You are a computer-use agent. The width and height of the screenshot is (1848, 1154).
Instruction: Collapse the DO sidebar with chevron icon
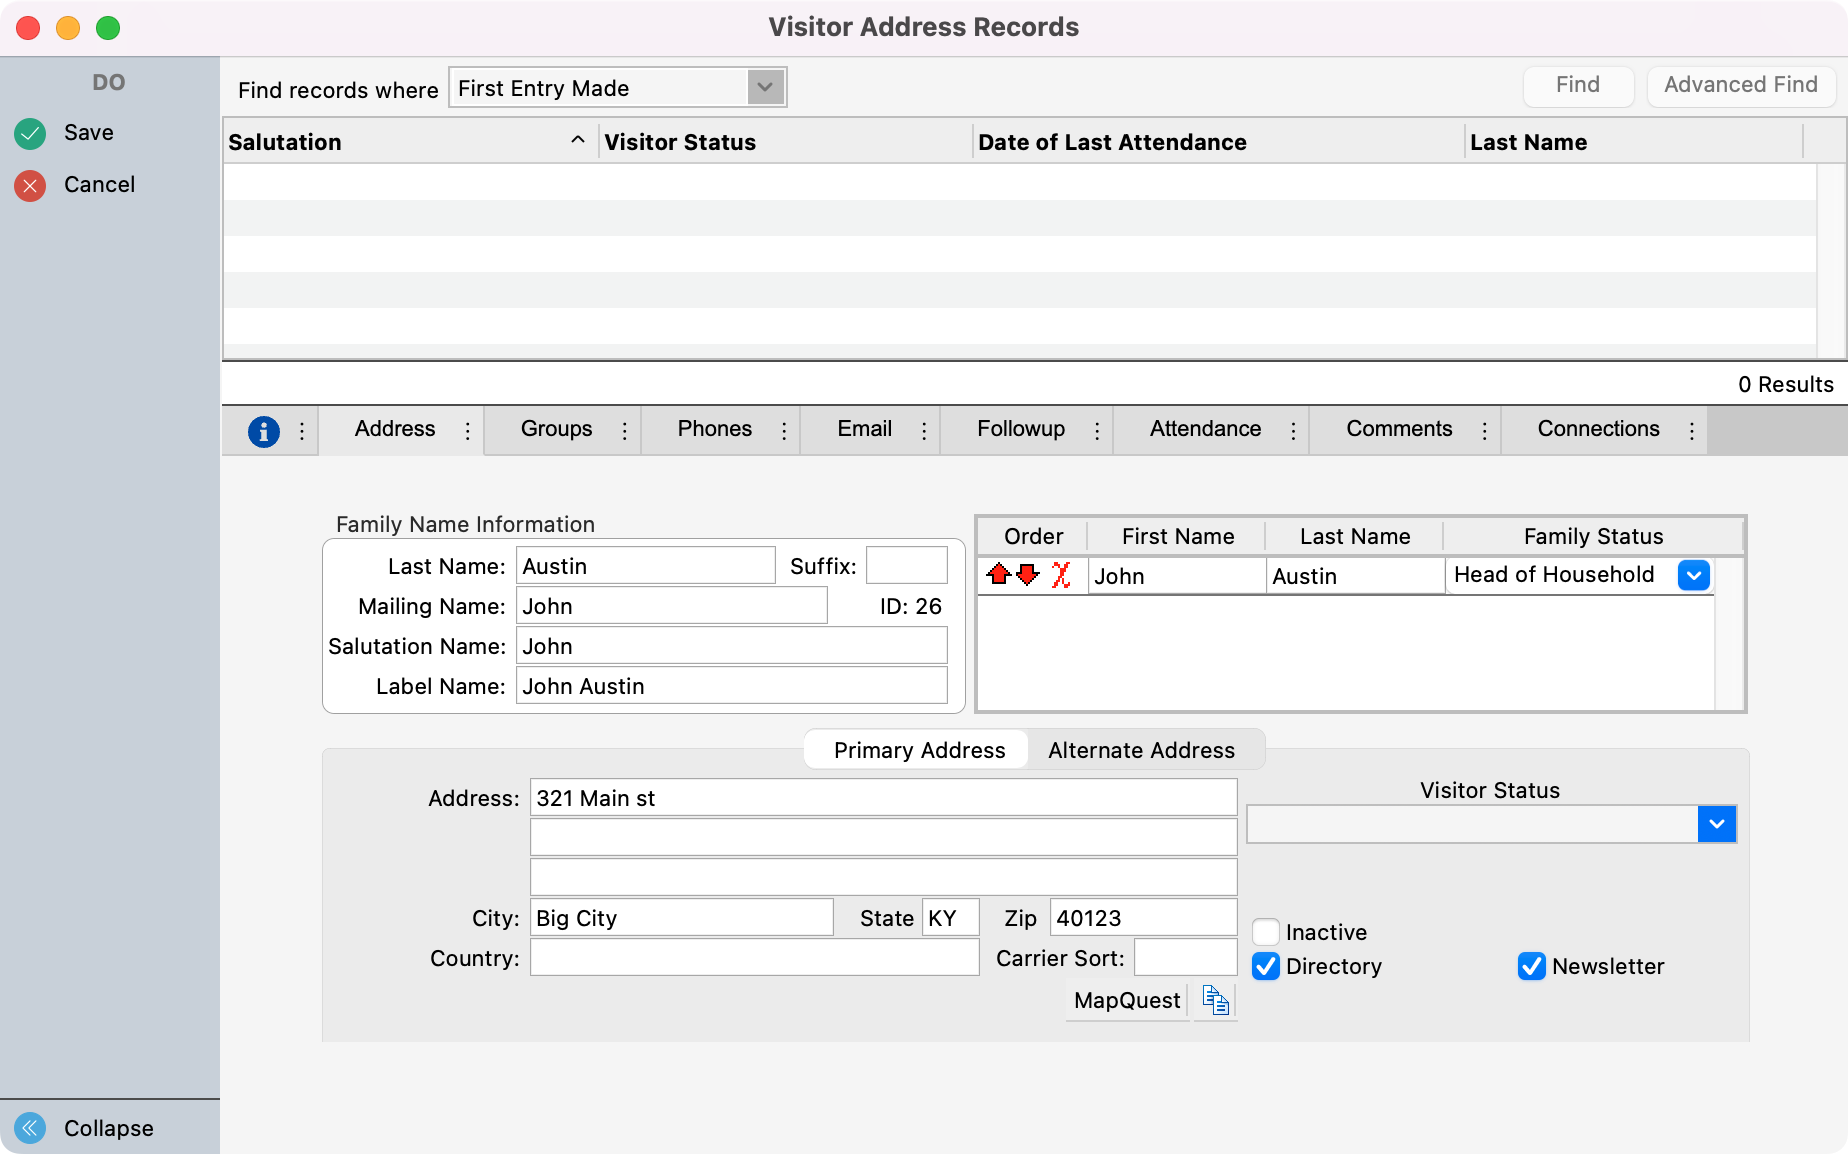(29, 1128)
